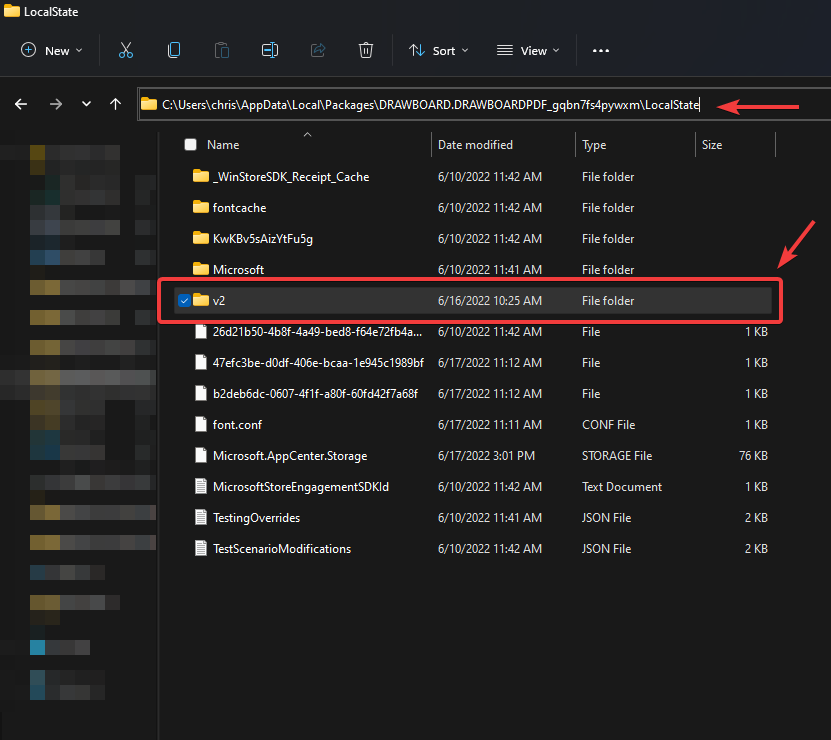Screen dimensions: 831x740
Task: Sort by the Size column header
Action: tap(711, 145)
